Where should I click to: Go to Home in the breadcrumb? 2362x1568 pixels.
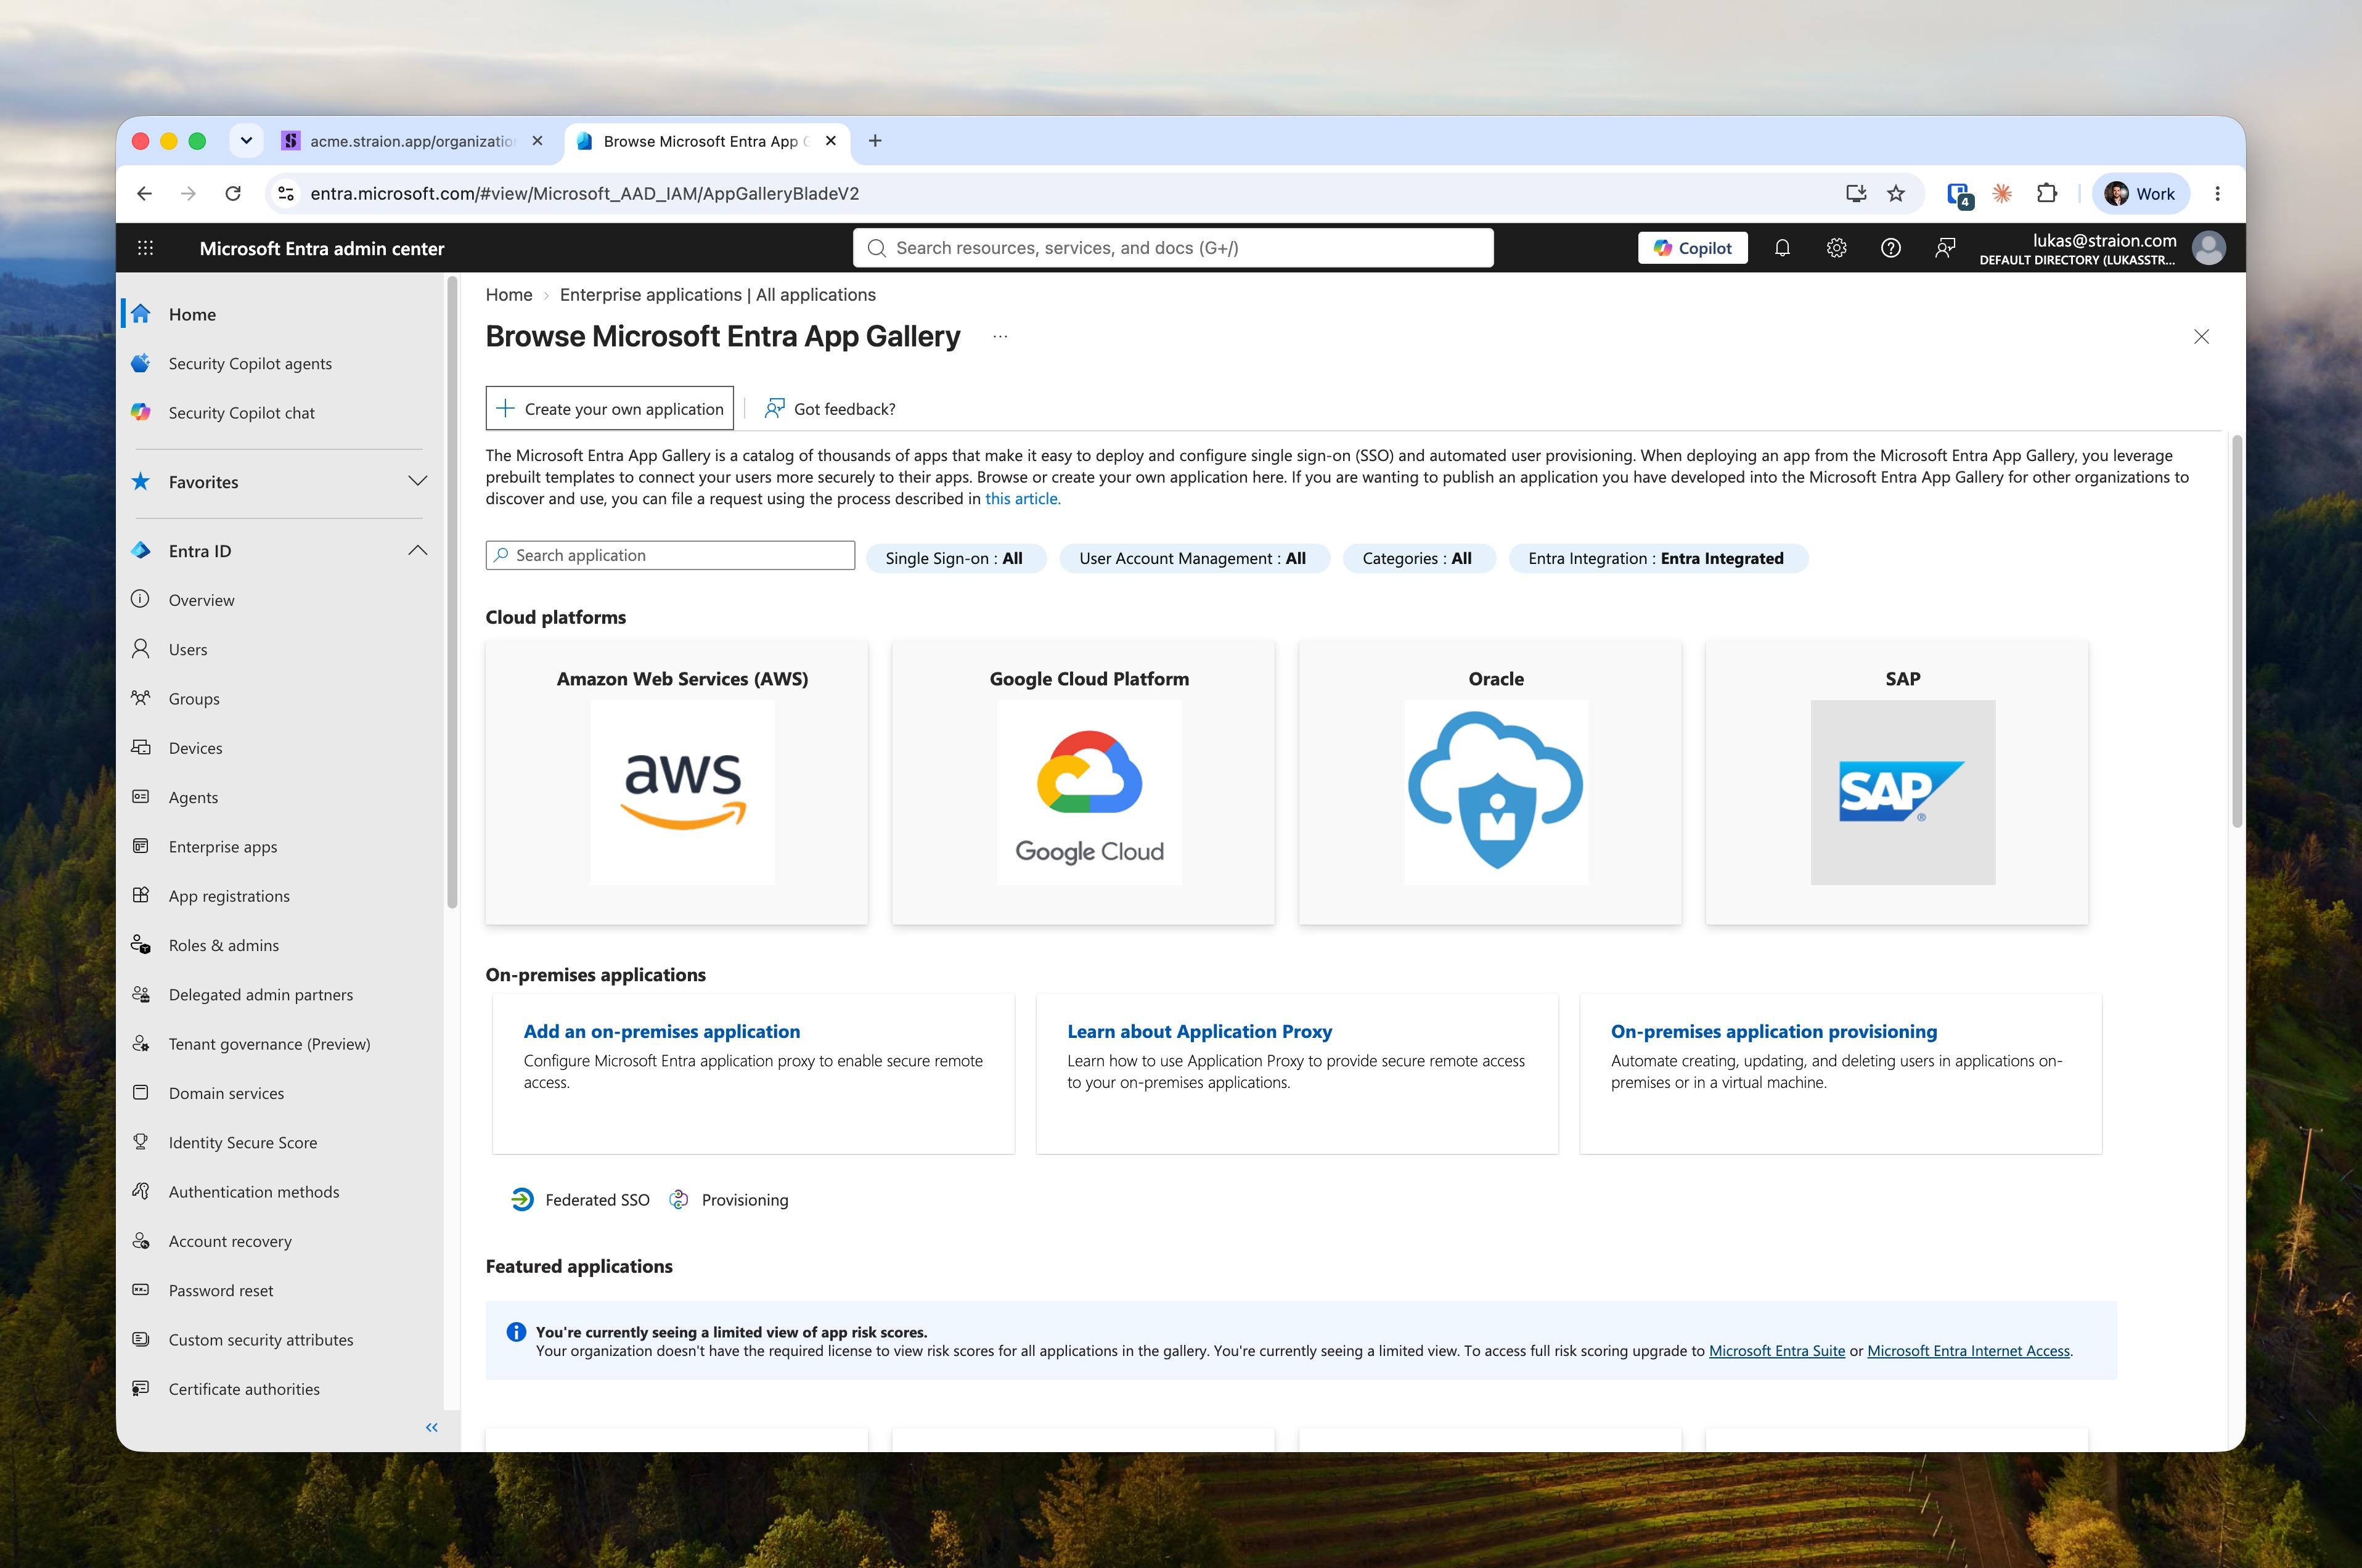508,294
